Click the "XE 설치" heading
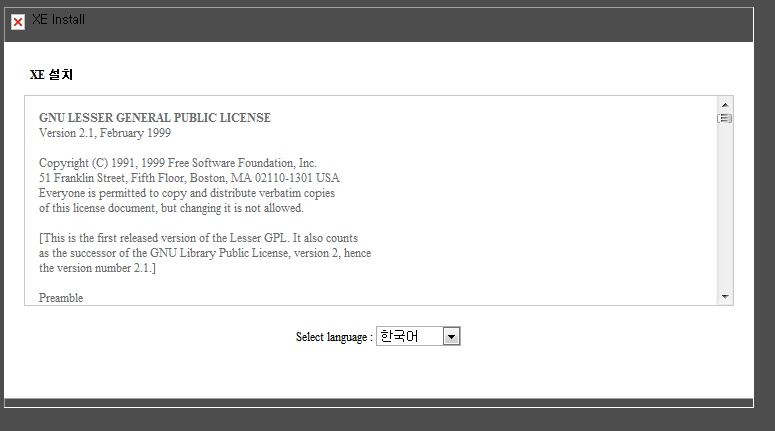Screen dimensions: 775x431 (x=51, y=75)
